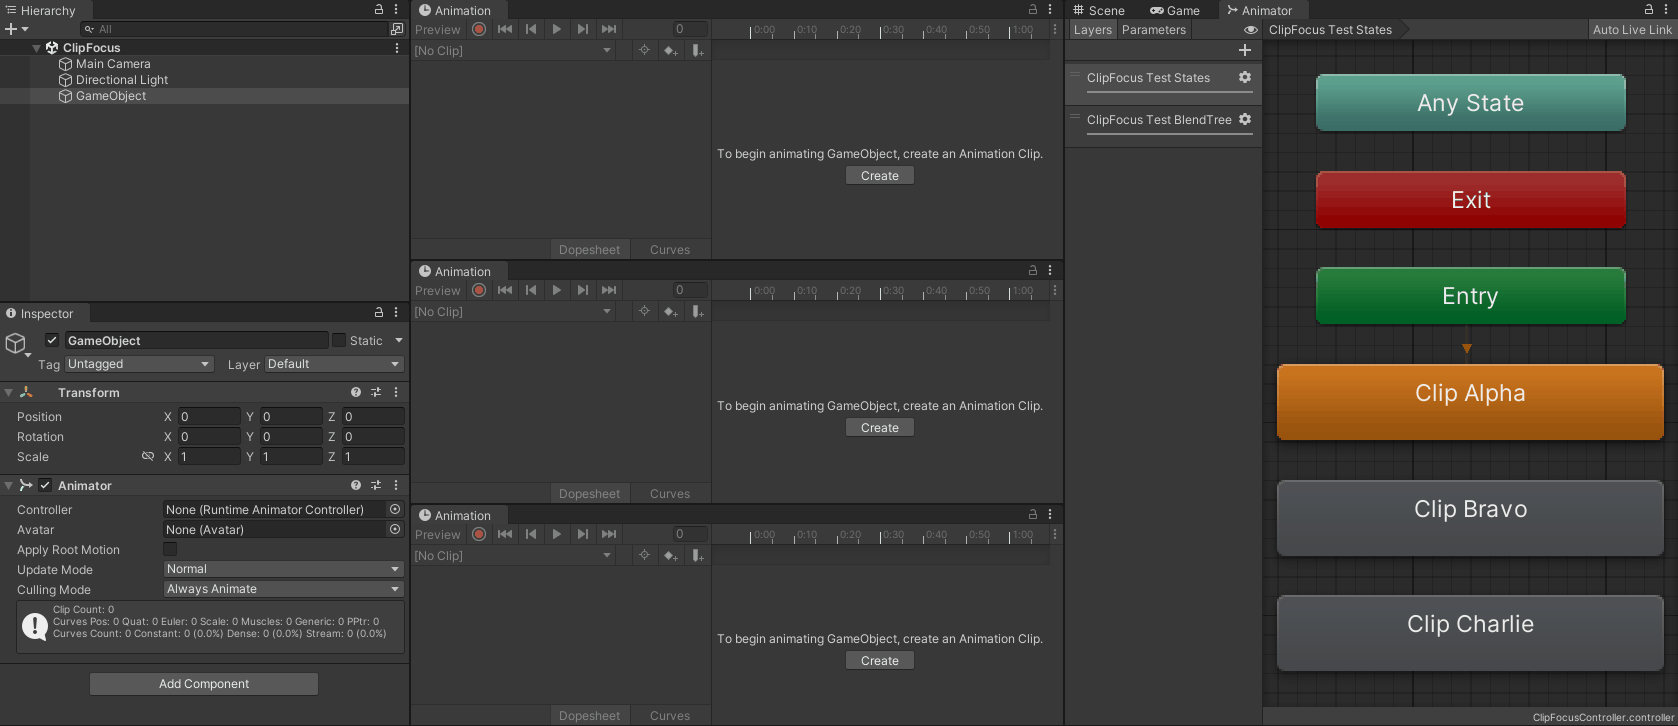
Task: Open Animator component three-dot menu
Action: coord(396,485)
